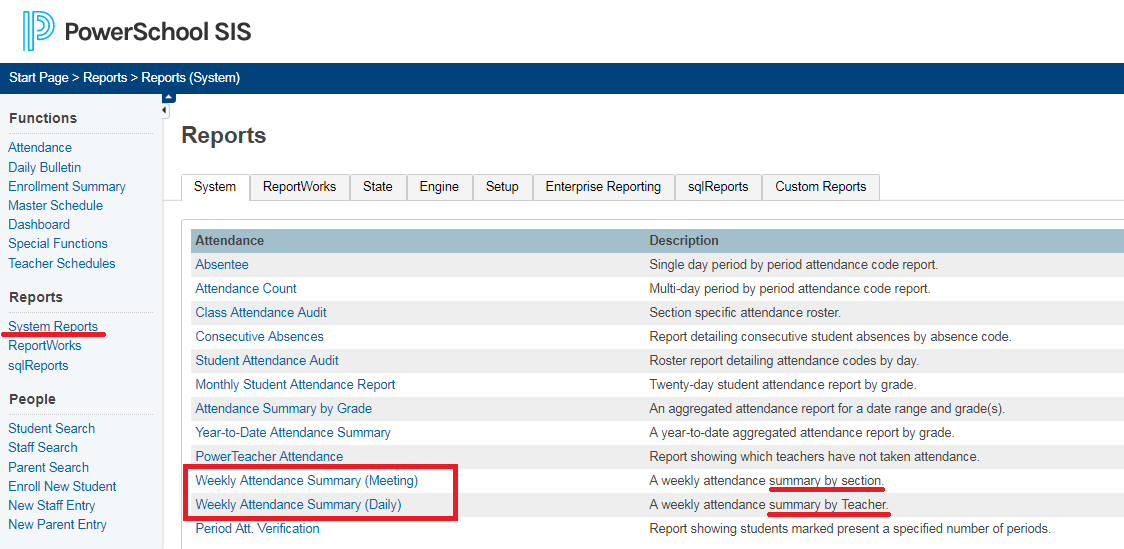Click the PowerSchool SIS logo
Screen dimensions: 1124x549
(137, 31)
